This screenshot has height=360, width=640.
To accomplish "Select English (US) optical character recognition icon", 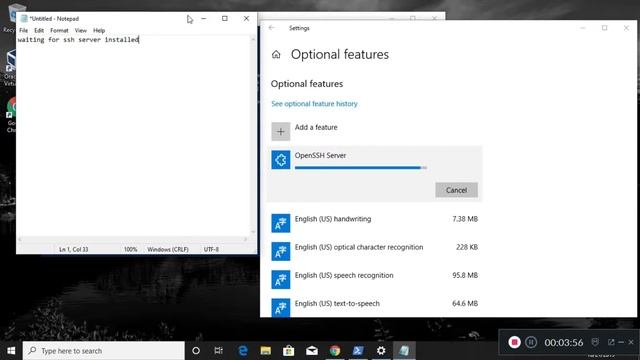I will (x=281, y=251).
